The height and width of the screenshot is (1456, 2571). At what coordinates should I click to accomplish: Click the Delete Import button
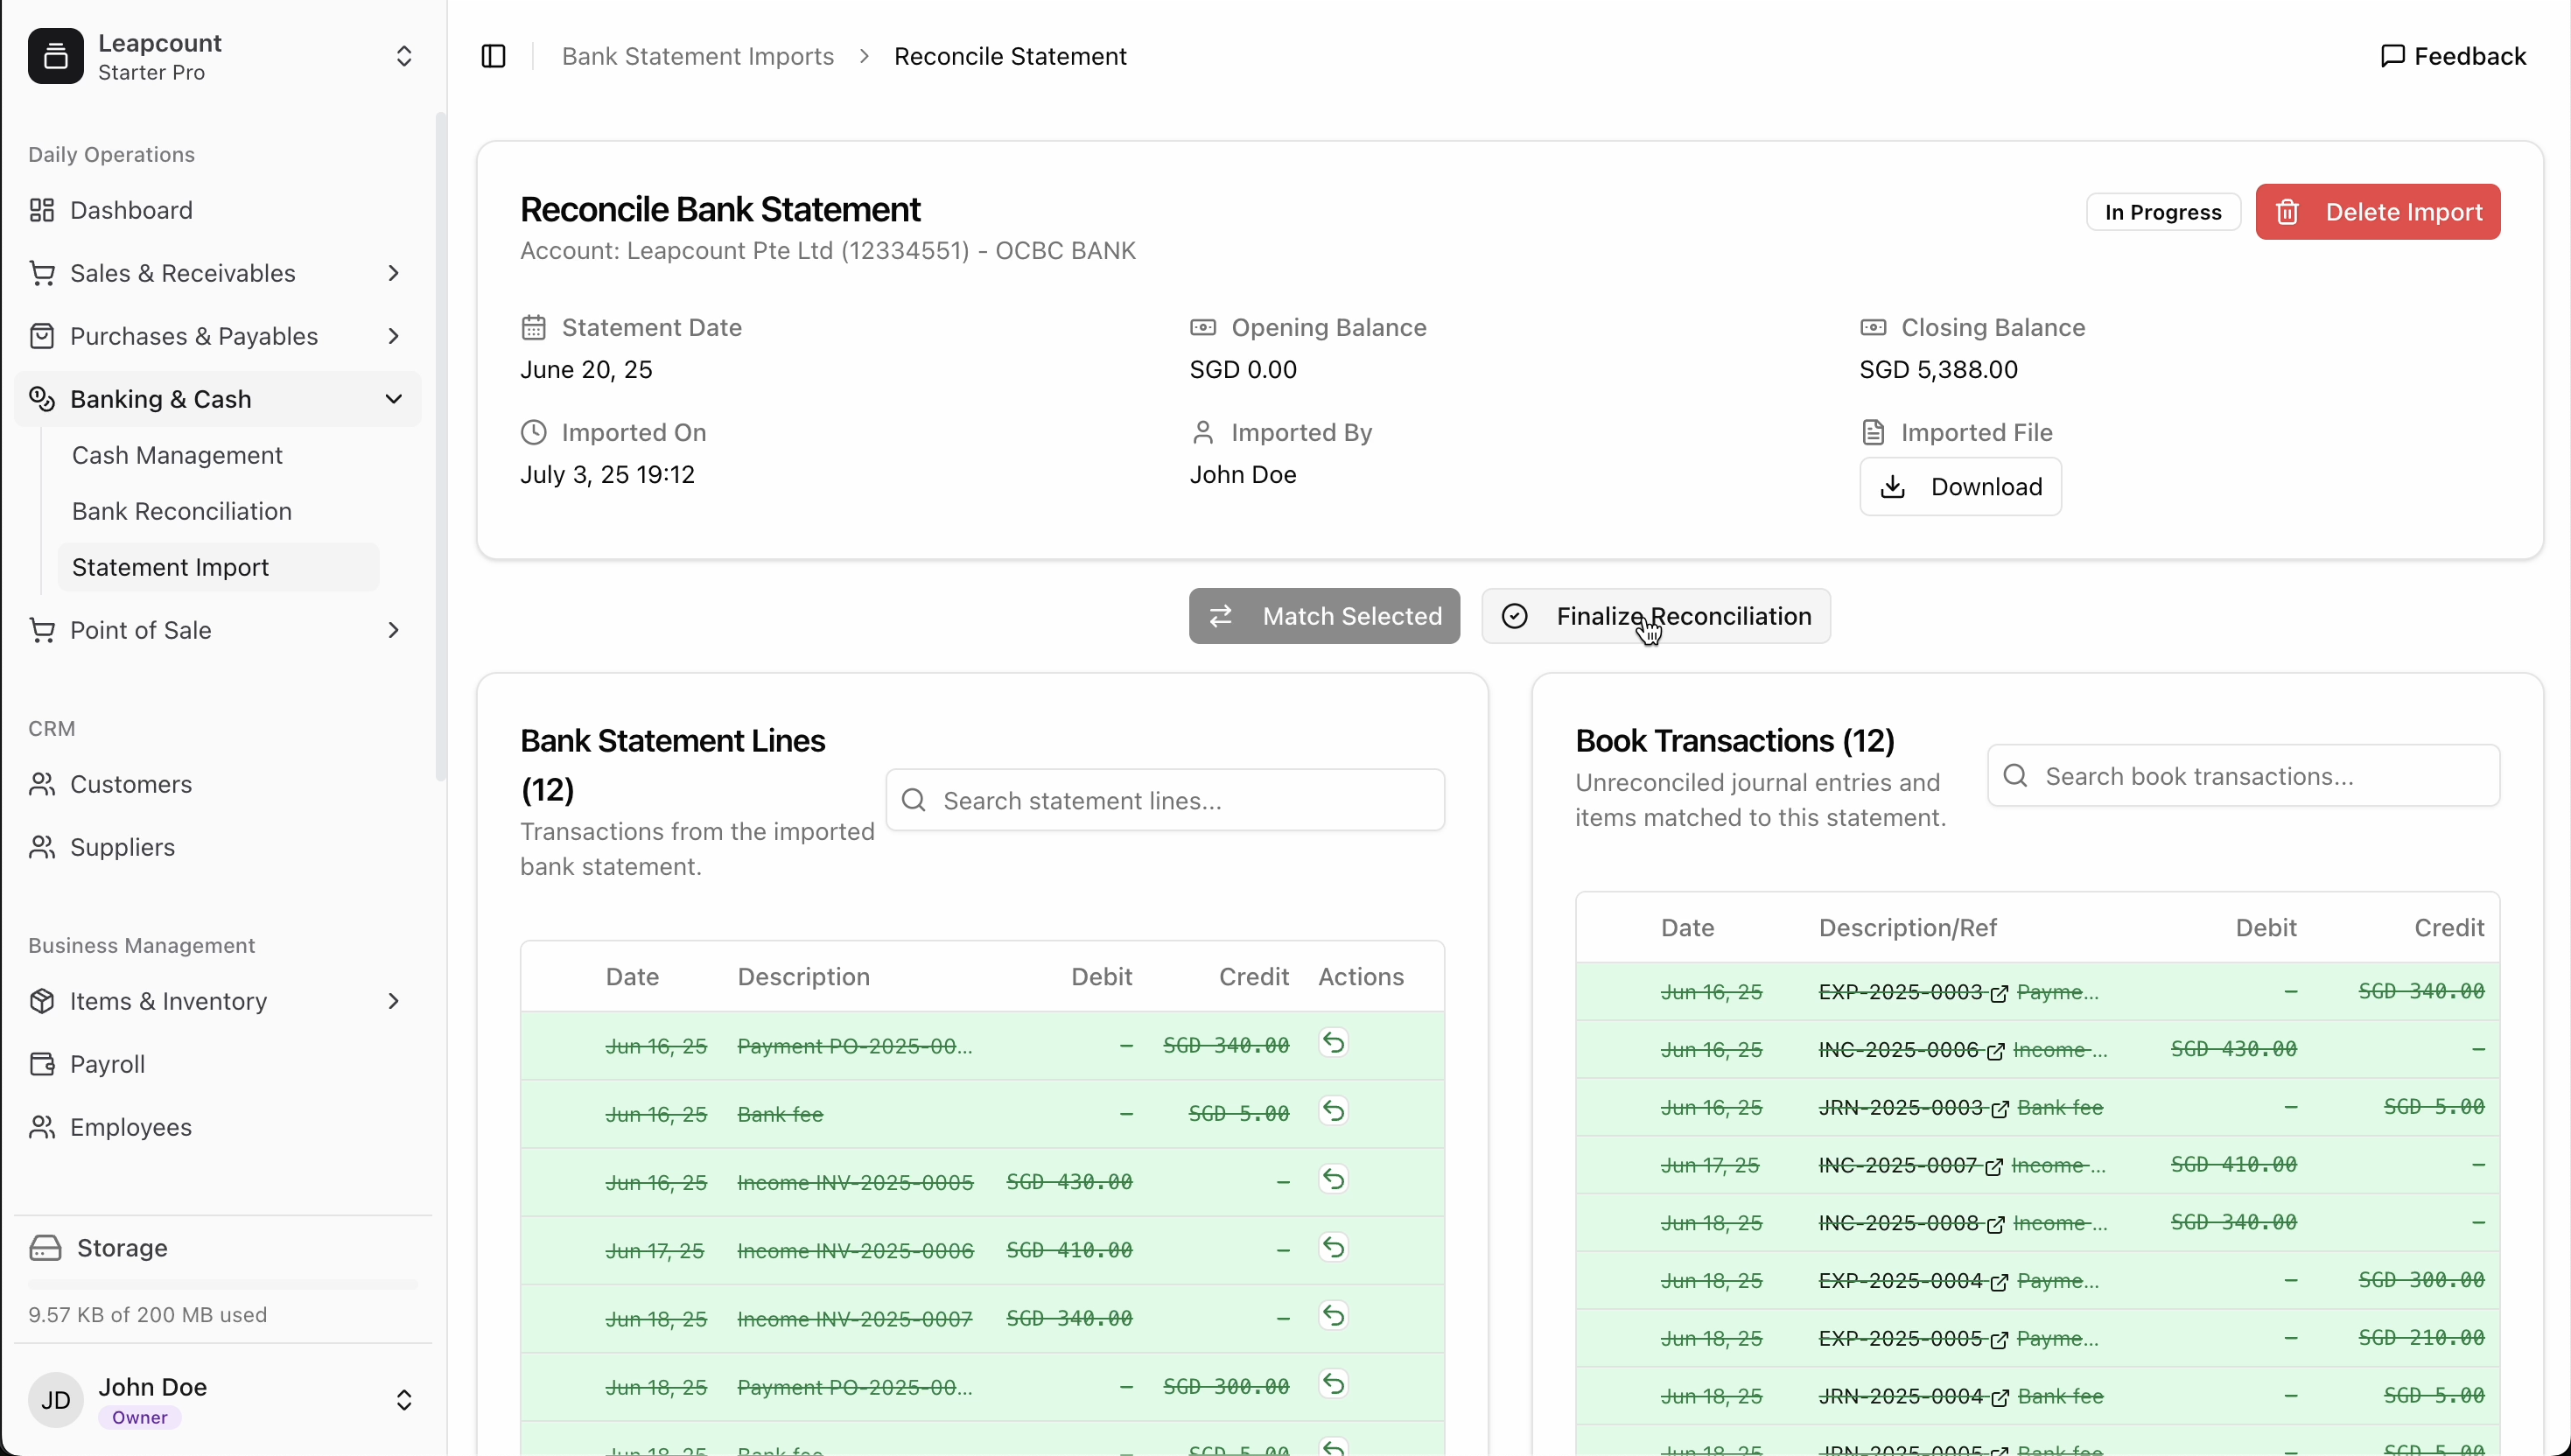click(2378, 212)
